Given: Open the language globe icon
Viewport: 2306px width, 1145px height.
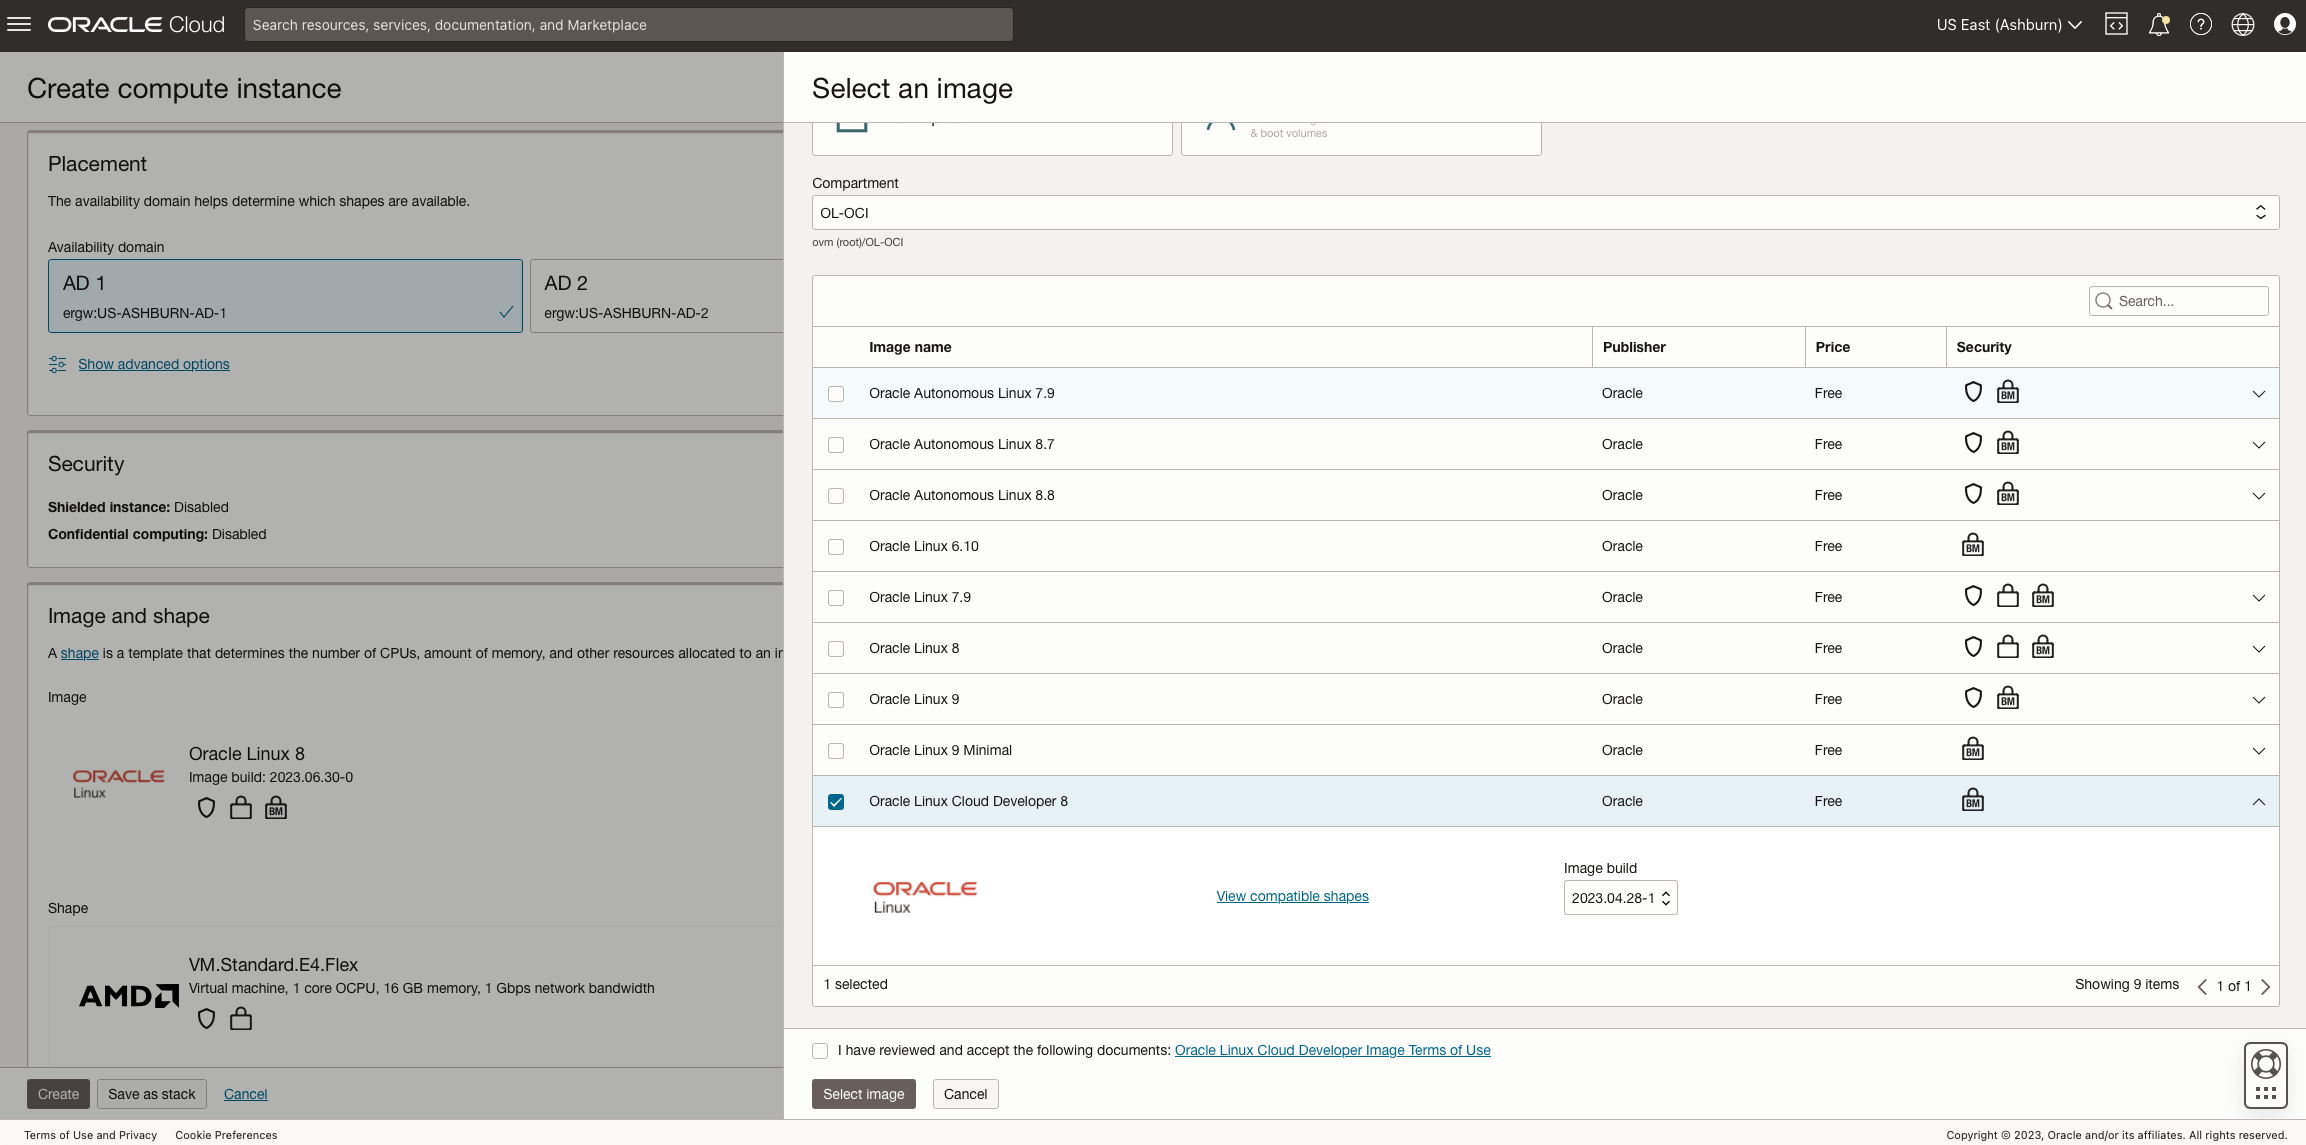Looking at the screenshot, I should [x=2242, y=24].
